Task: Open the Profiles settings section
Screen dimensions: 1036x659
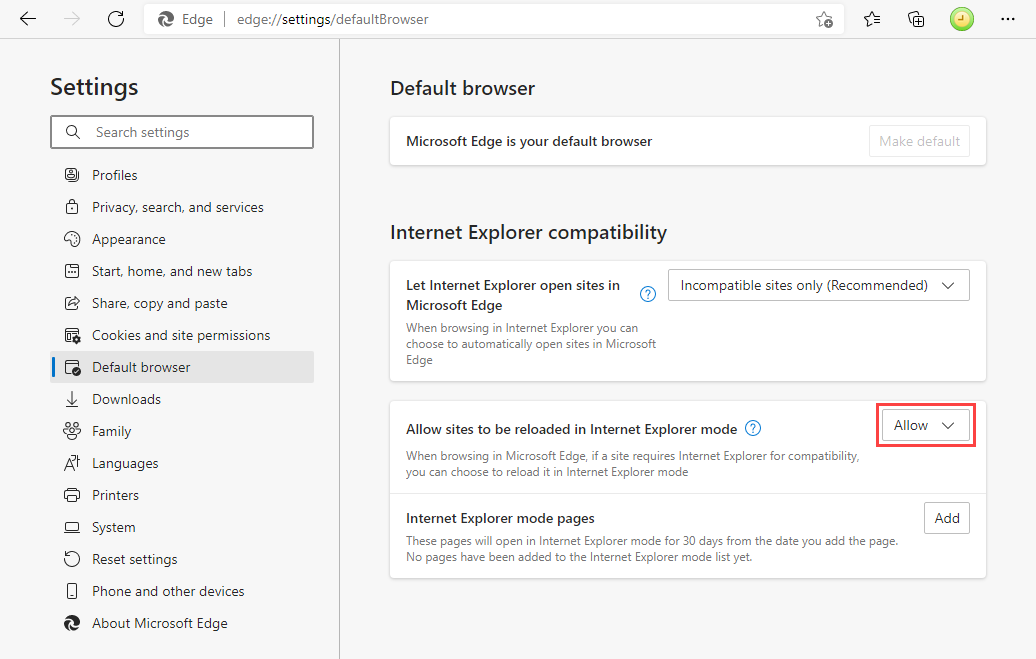Action: pyautogui.click(x=115, y=175)
